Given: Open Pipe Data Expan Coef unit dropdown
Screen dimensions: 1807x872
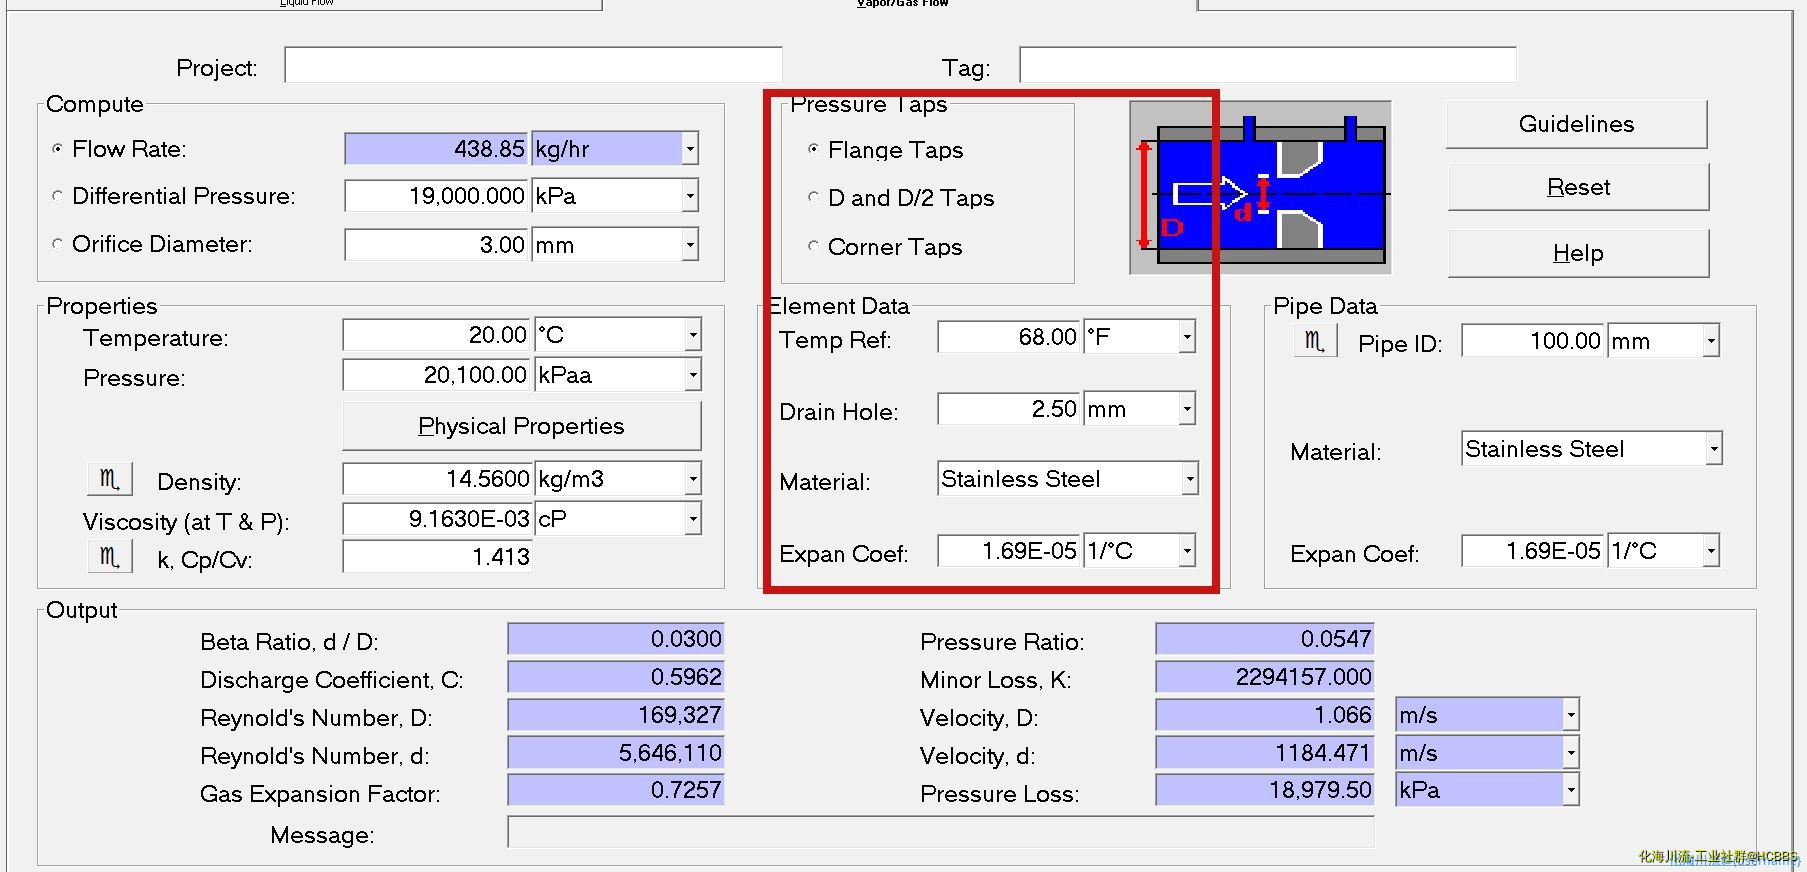Looking at the screenshot, I should [1711, 551].
